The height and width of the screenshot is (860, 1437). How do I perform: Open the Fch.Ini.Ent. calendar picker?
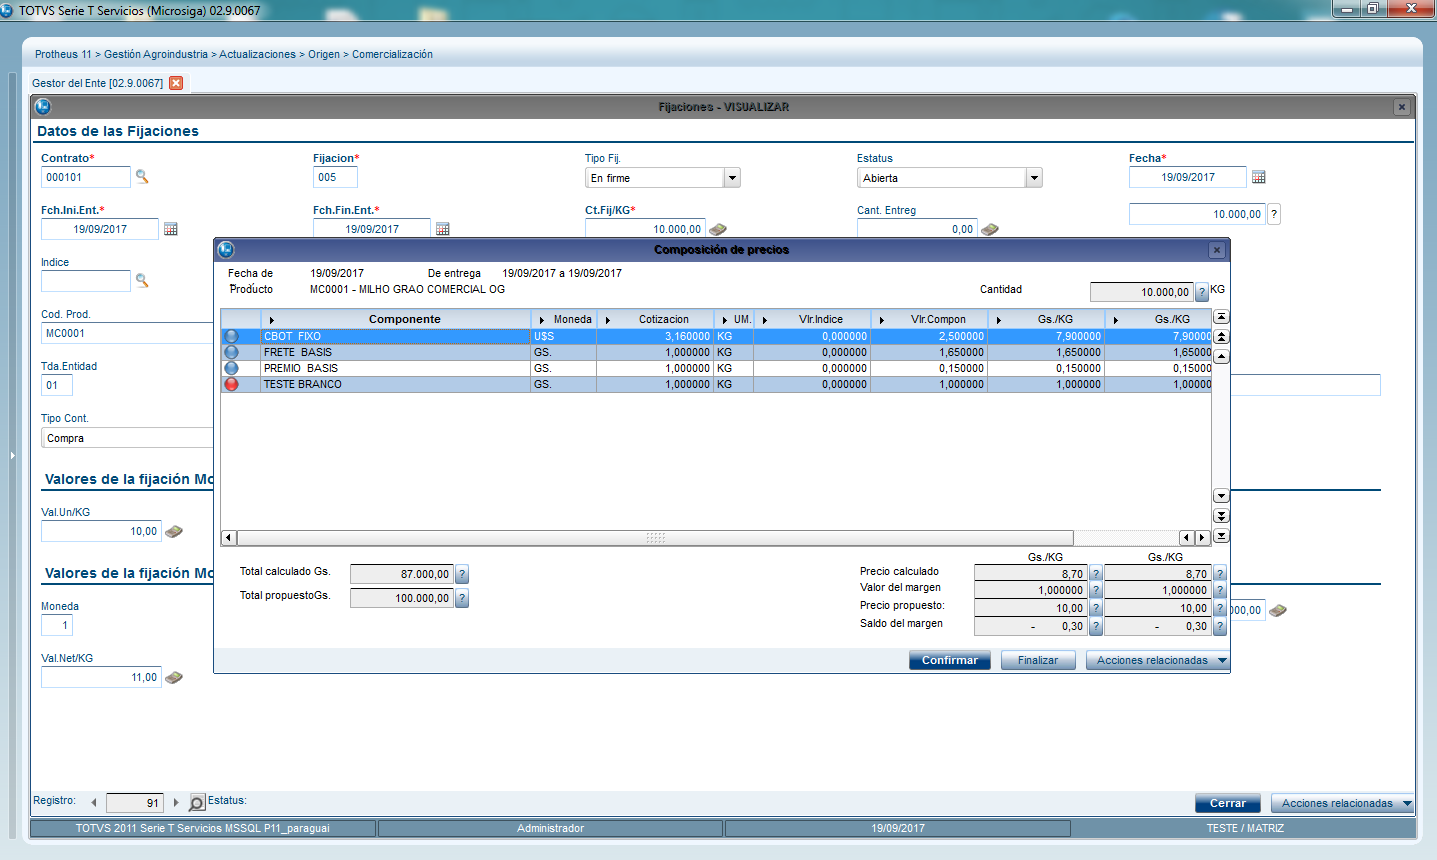tap(171, 229)
